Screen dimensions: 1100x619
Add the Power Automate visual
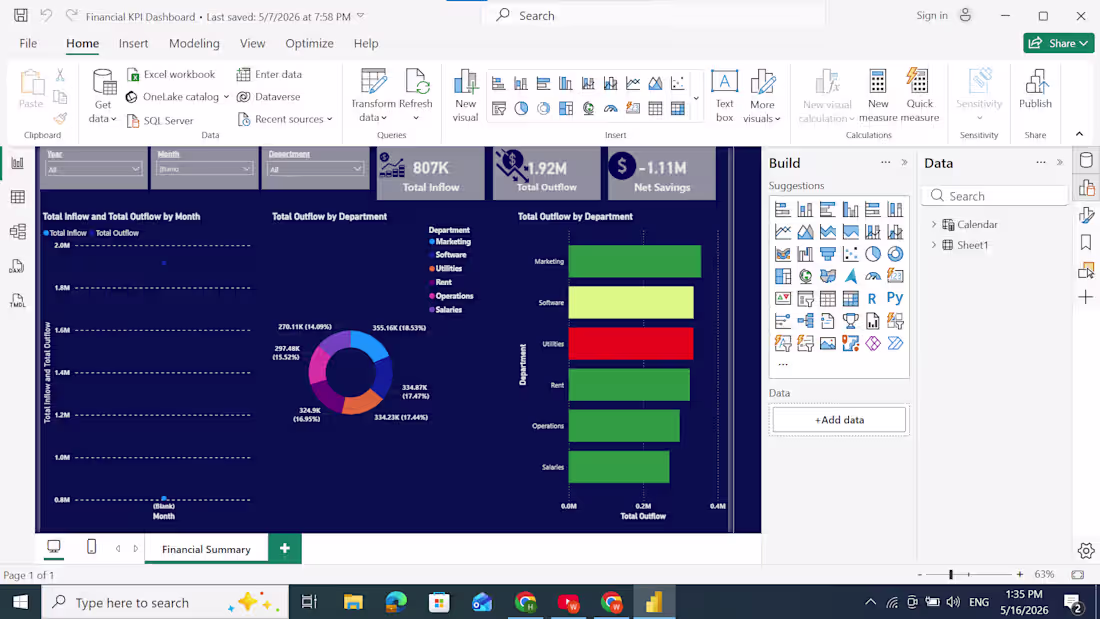895,344
